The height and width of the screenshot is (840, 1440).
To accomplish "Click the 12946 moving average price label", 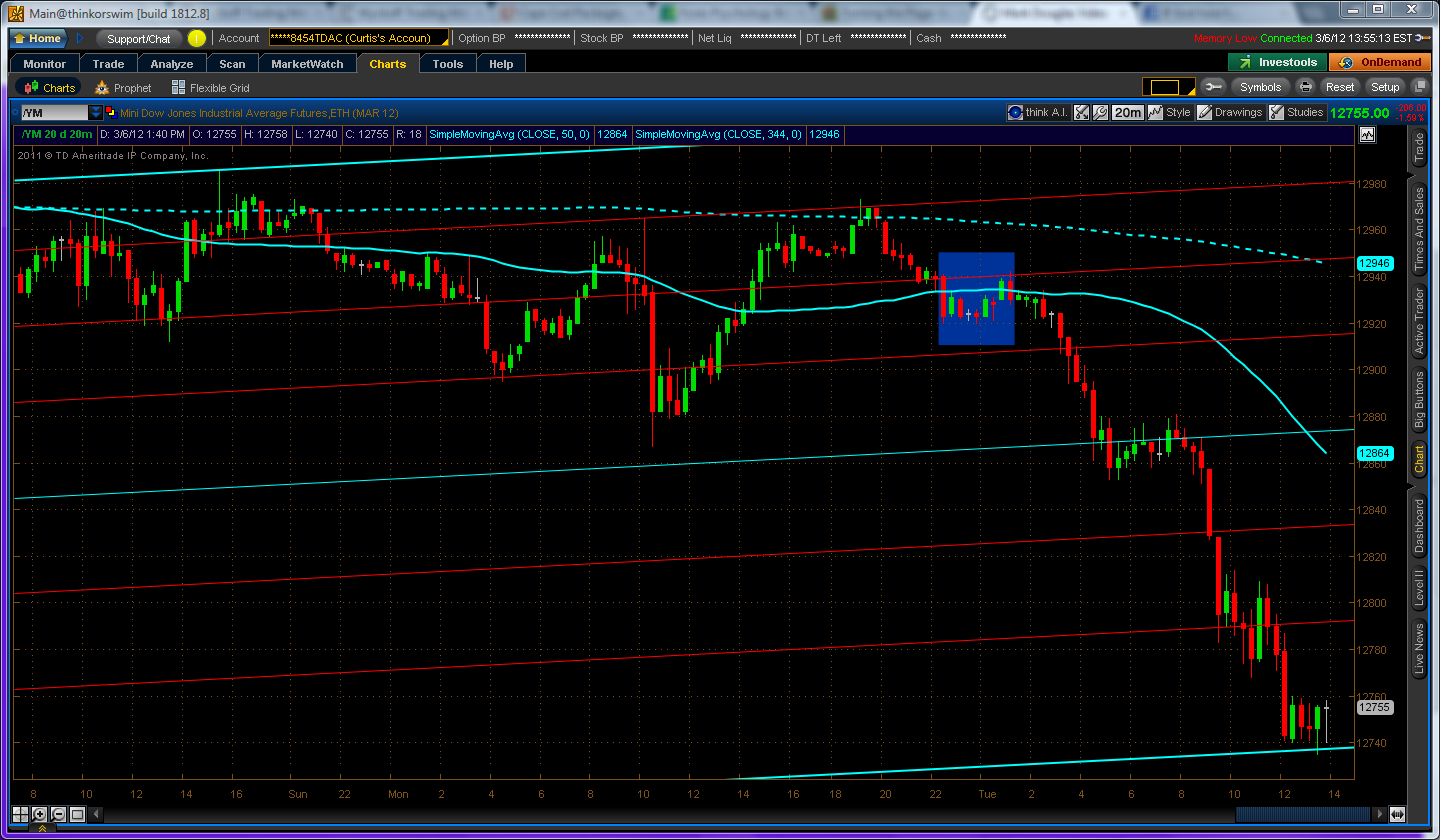I will (1373, 264).
